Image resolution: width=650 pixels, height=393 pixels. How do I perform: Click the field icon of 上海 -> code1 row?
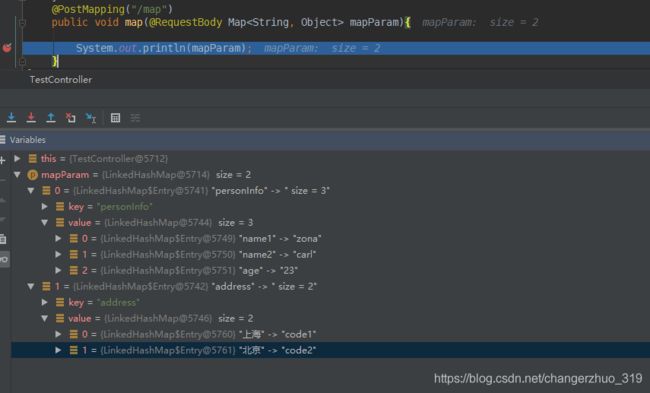point(74,334)
